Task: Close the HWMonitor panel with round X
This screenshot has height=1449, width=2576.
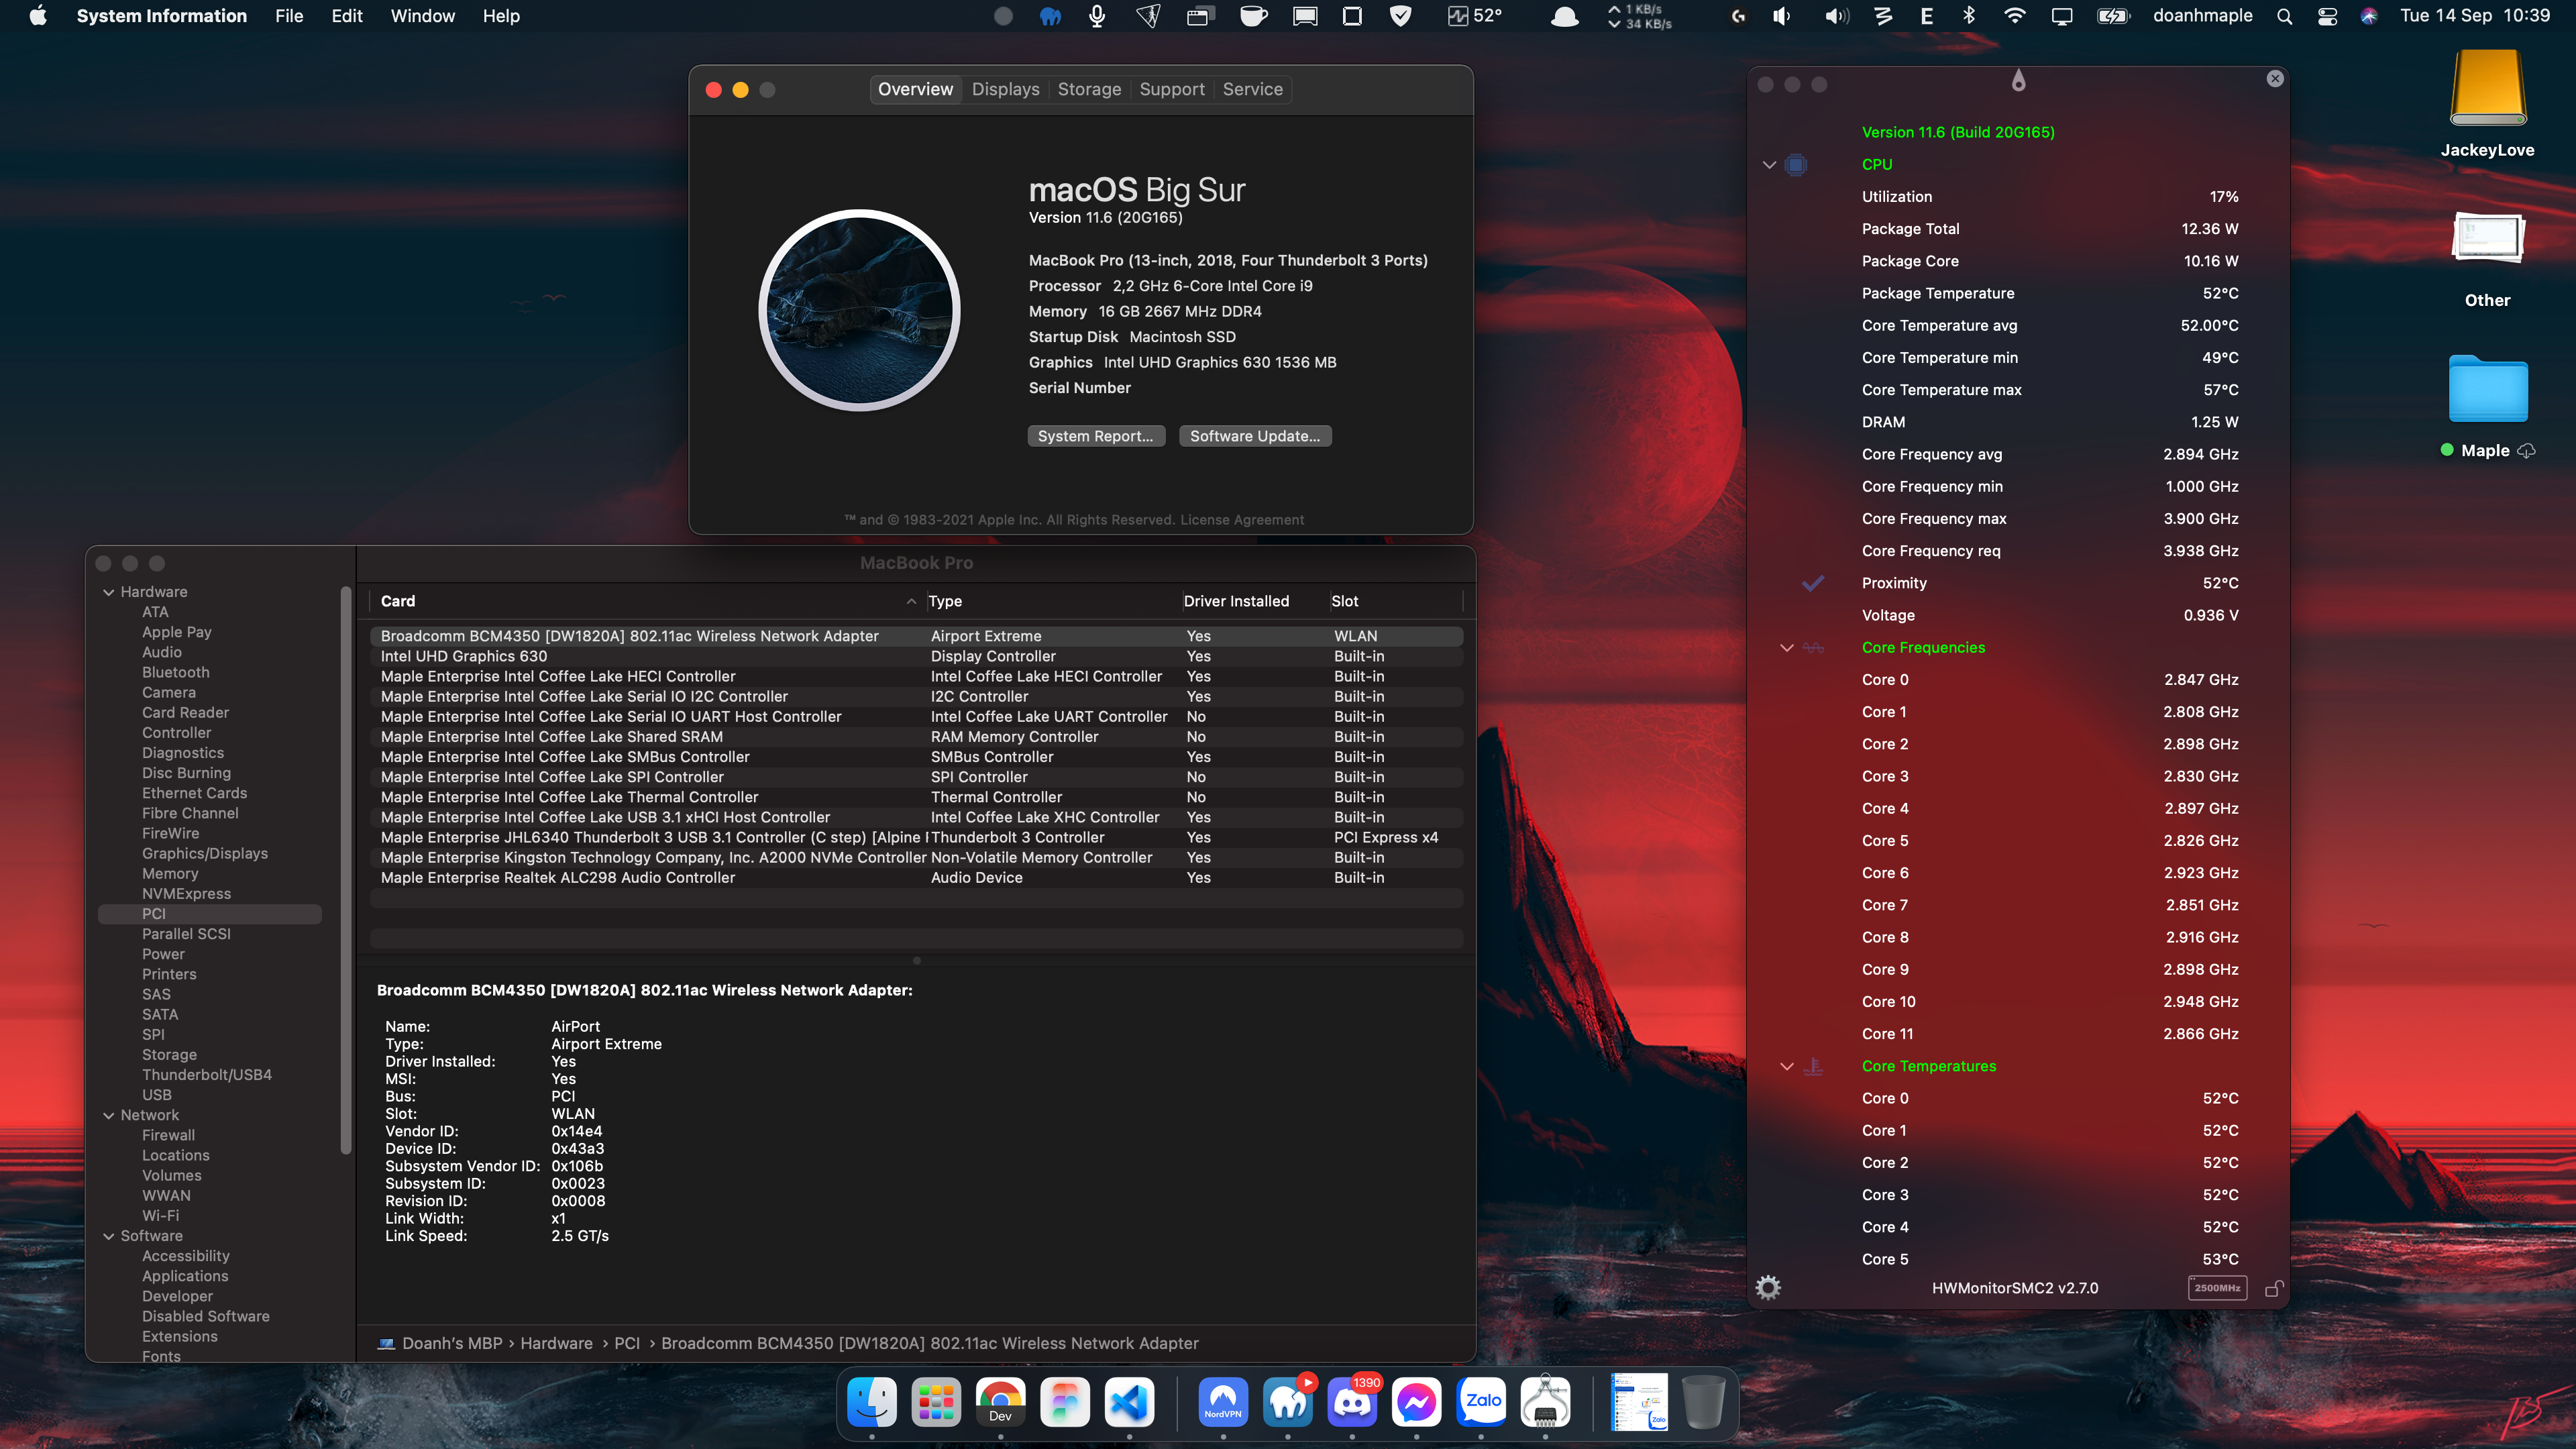Action: coord(2275,79)
